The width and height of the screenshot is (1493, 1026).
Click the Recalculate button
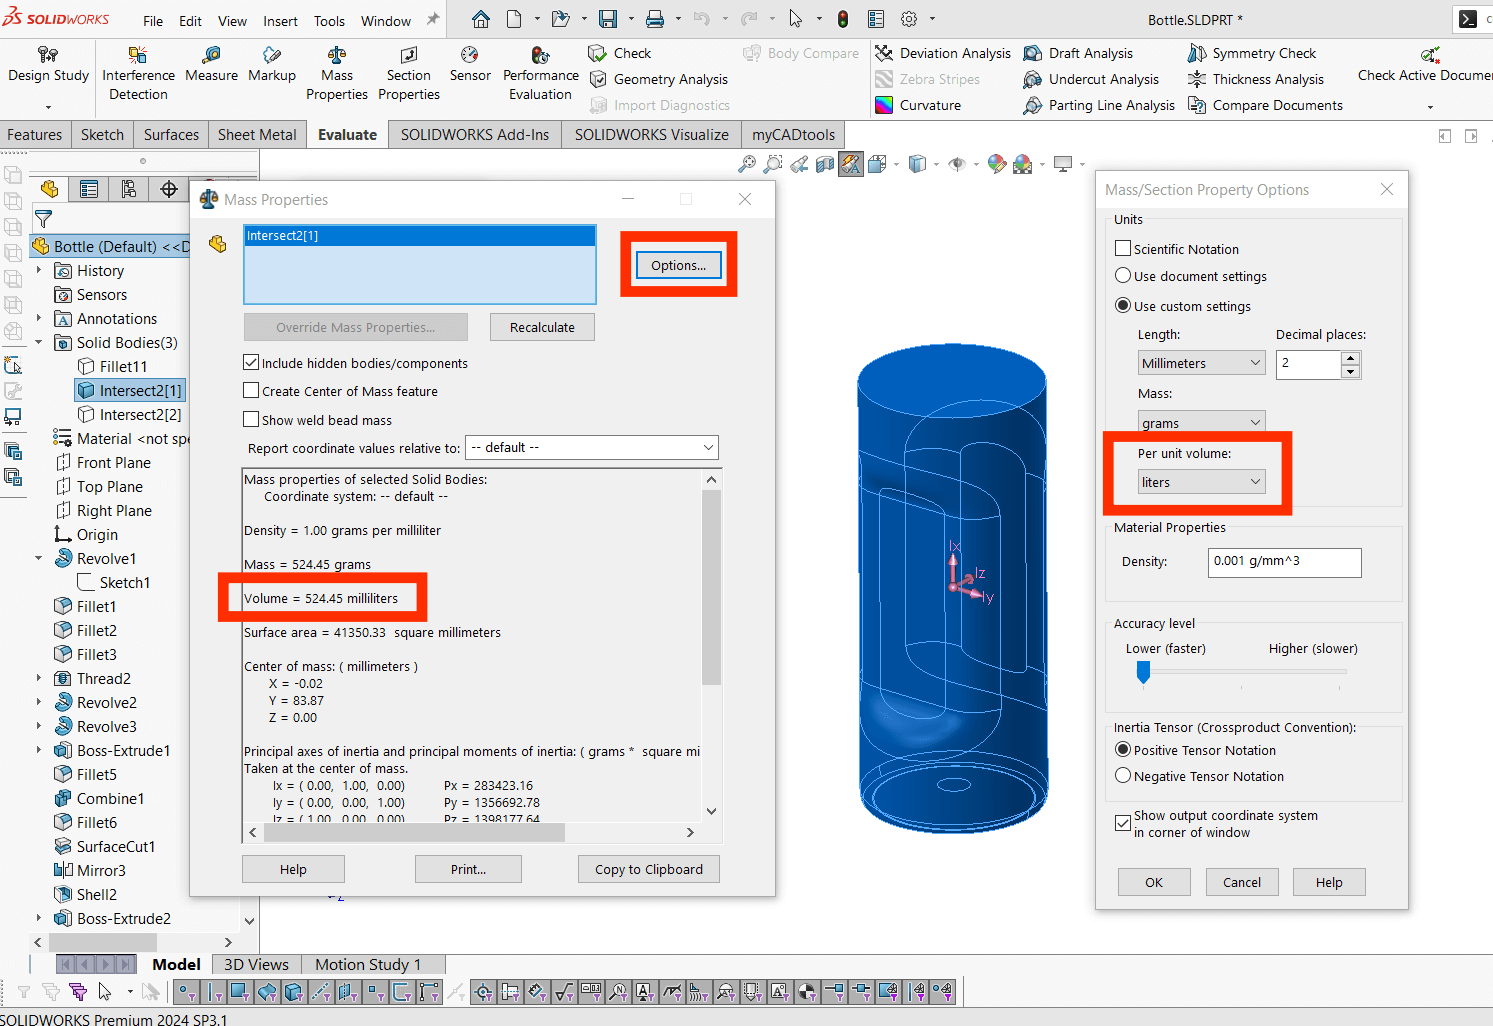click(x=541, y=326)
